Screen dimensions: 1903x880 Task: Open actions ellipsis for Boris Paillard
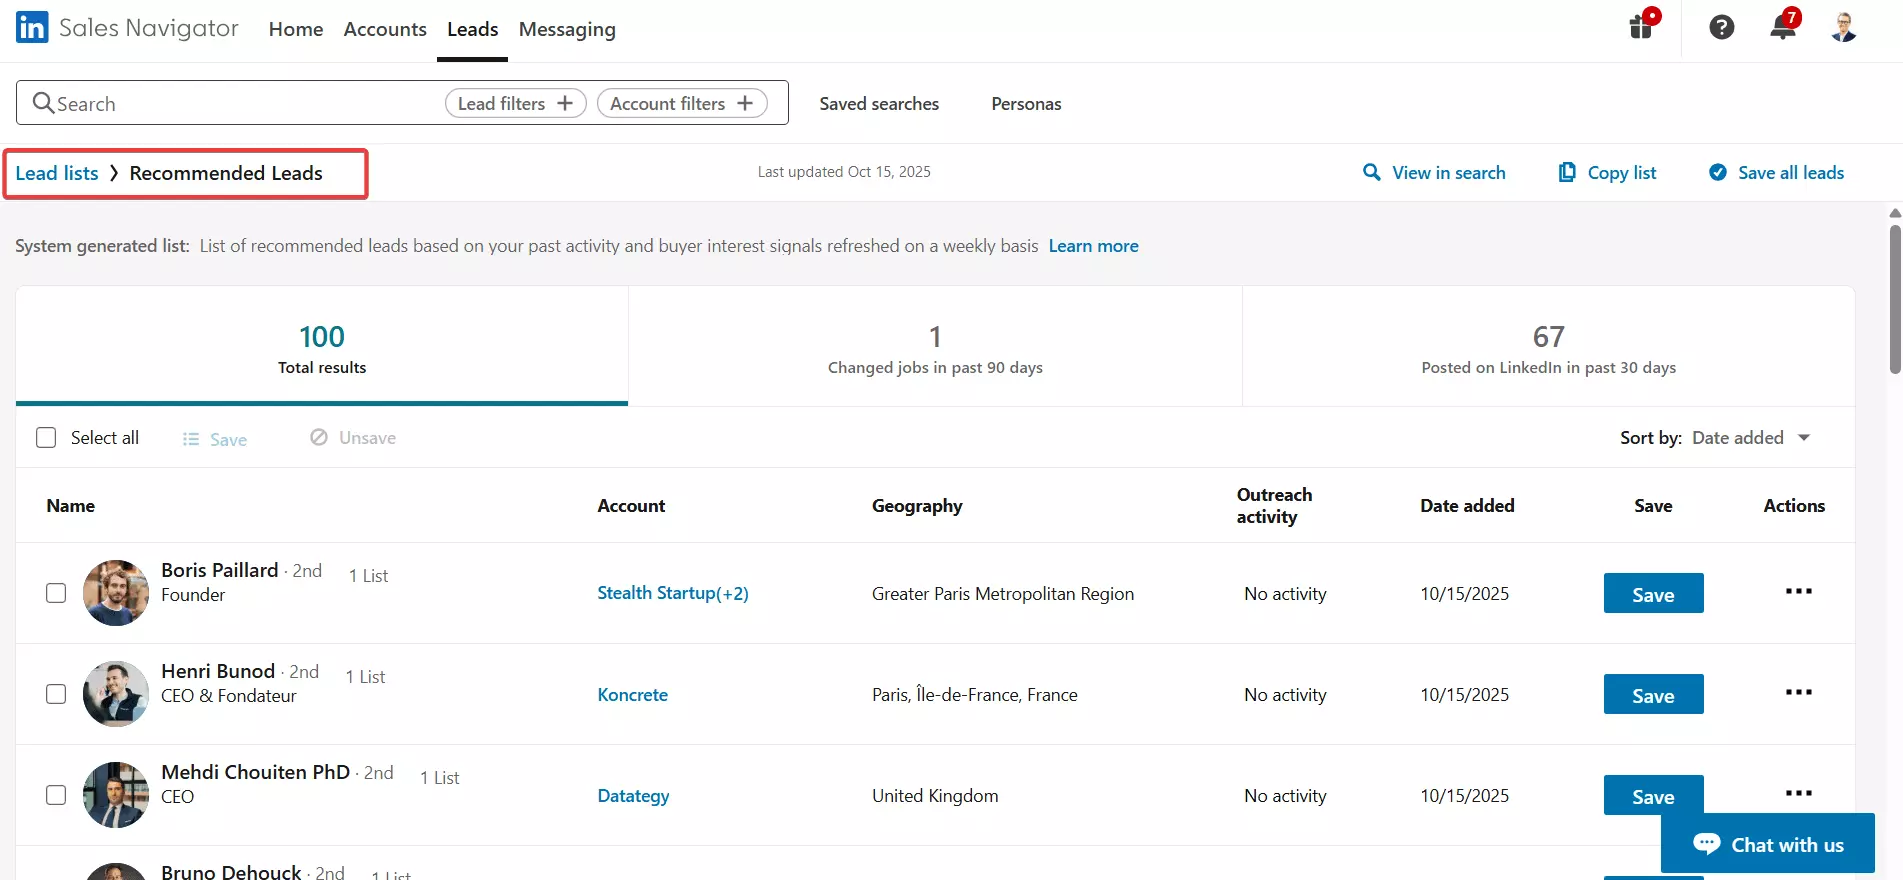coord(1798,591)
